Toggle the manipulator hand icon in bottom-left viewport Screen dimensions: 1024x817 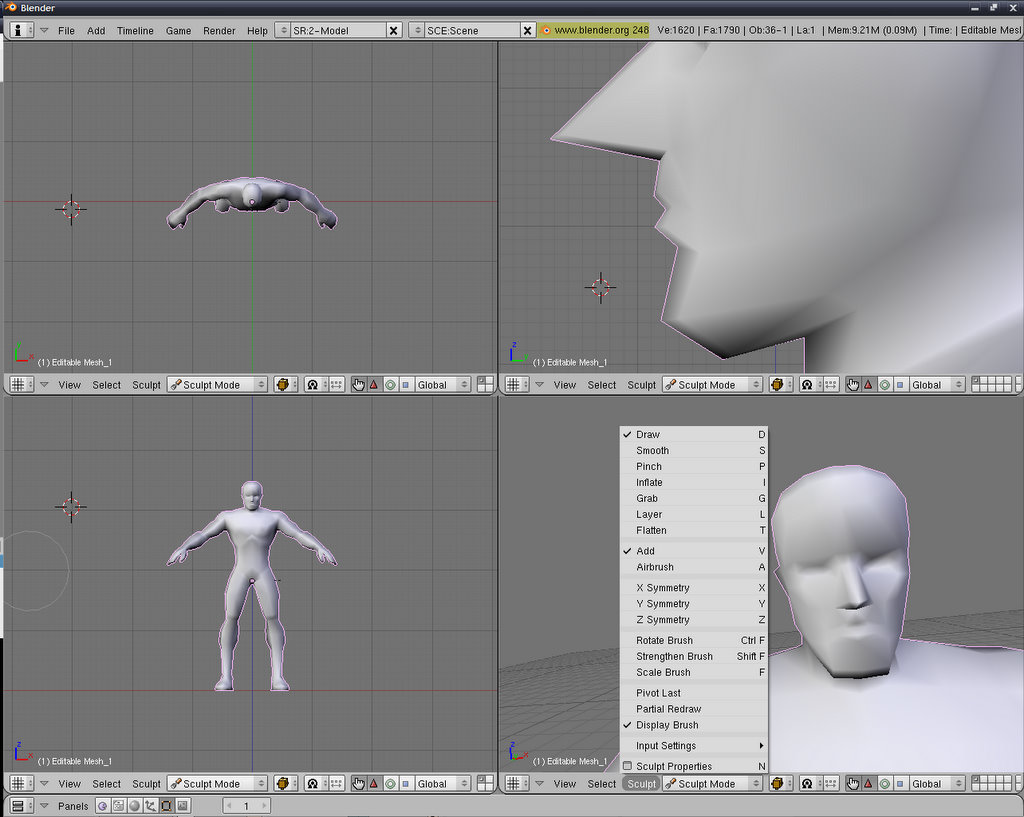click(x=358, y=783)
